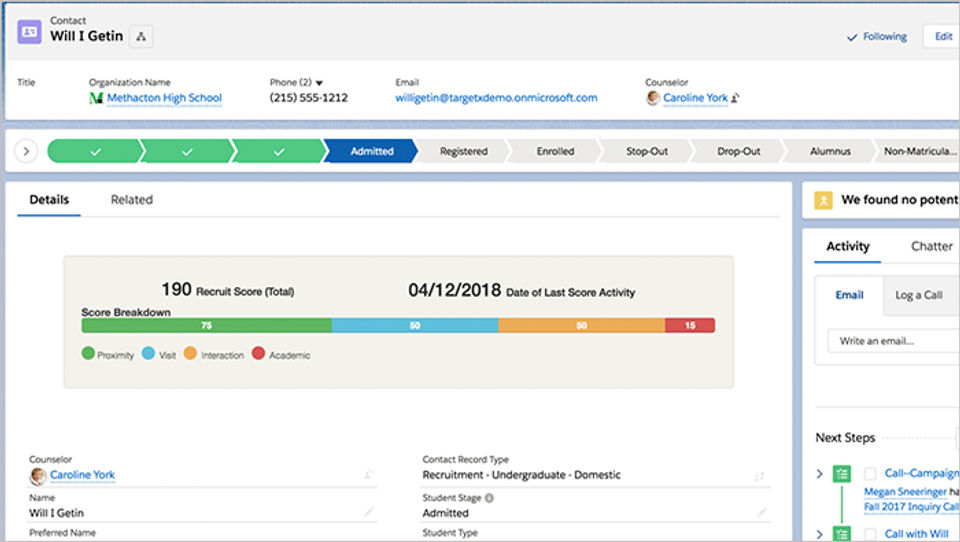
Task: Click phone number (215) 555-1212
Action: click(x=309, y=98)
